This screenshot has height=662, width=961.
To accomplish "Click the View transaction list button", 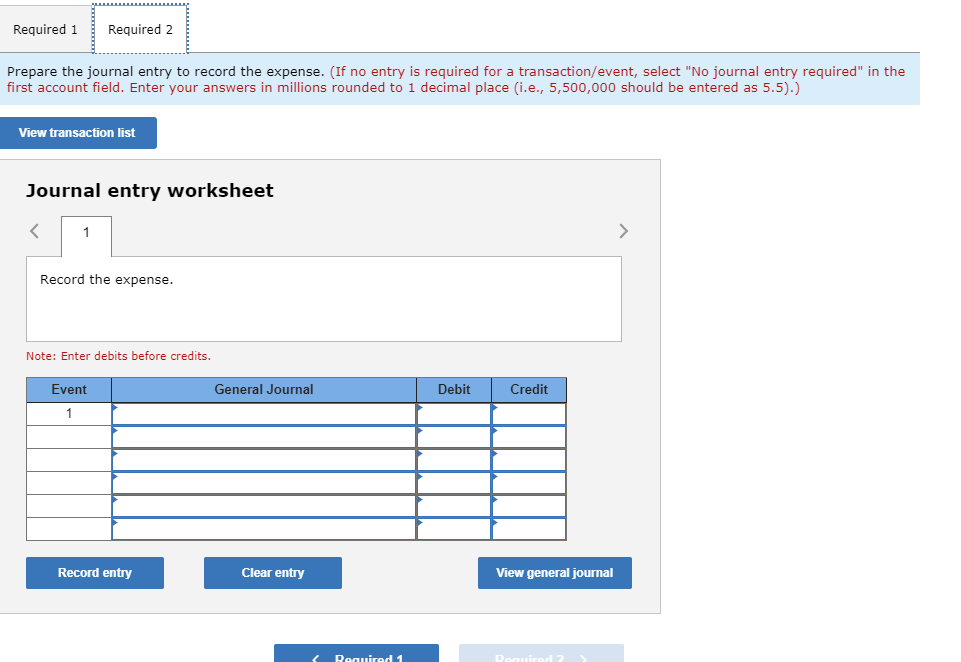I will 78,132.
